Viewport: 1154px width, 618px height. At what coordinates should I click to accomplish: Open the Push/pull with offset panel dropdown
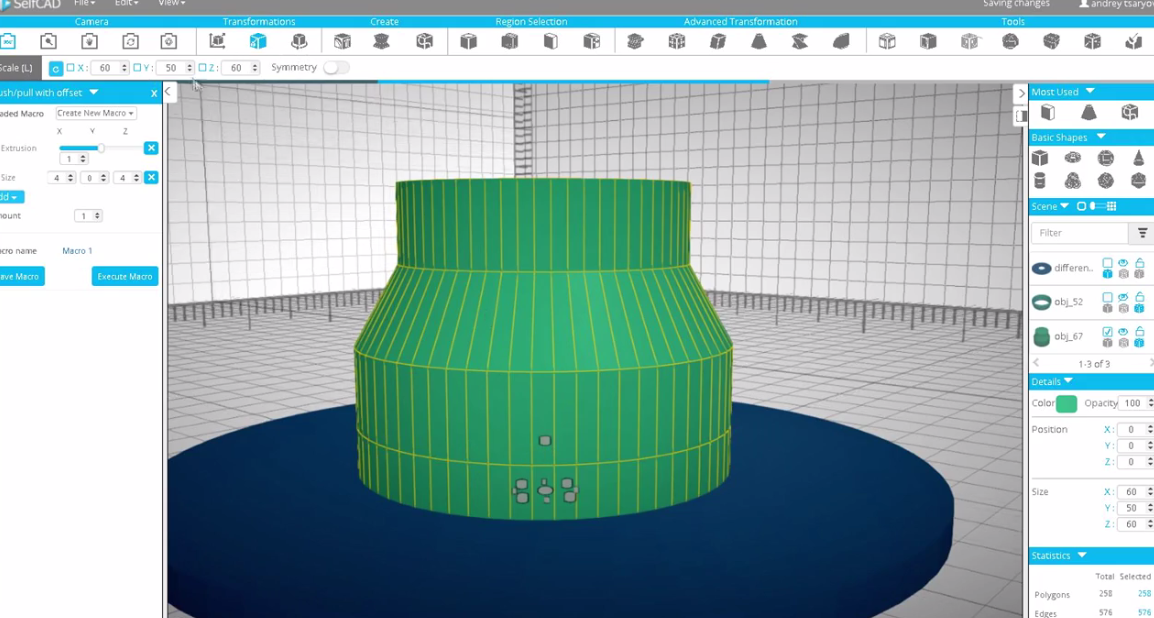pyautogui.click(x=93, y=93)
